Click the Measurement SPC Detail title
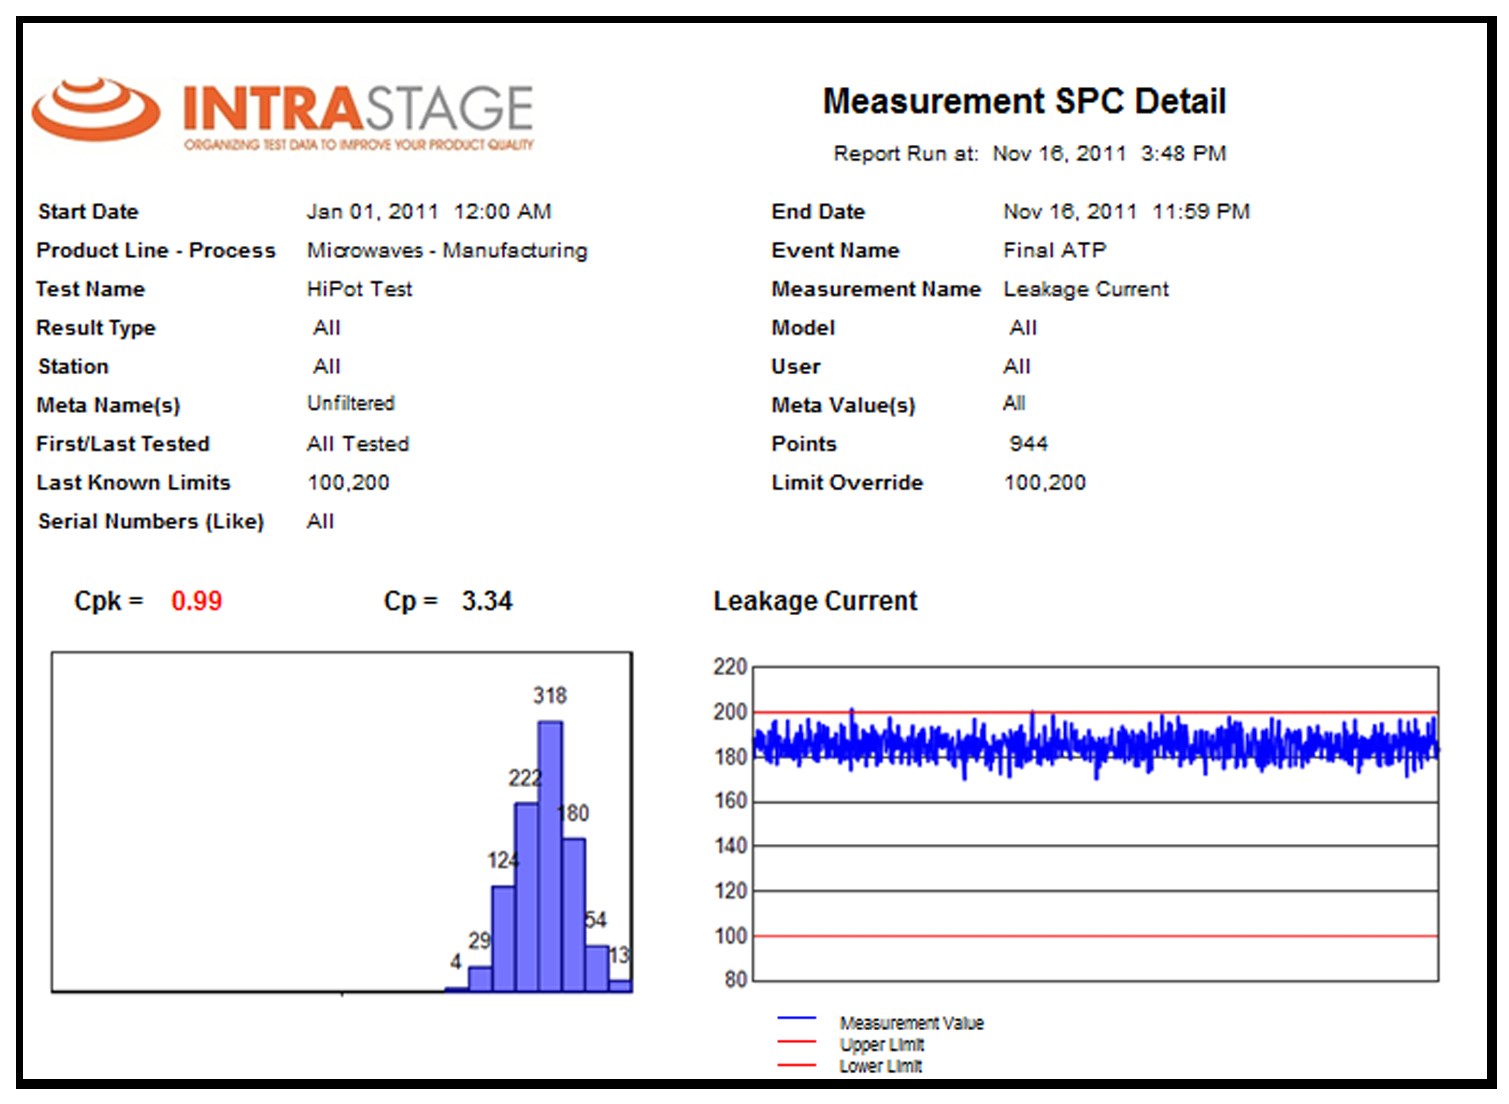The width and height of the screenshot is (1509, 1104). [1023, 101]
